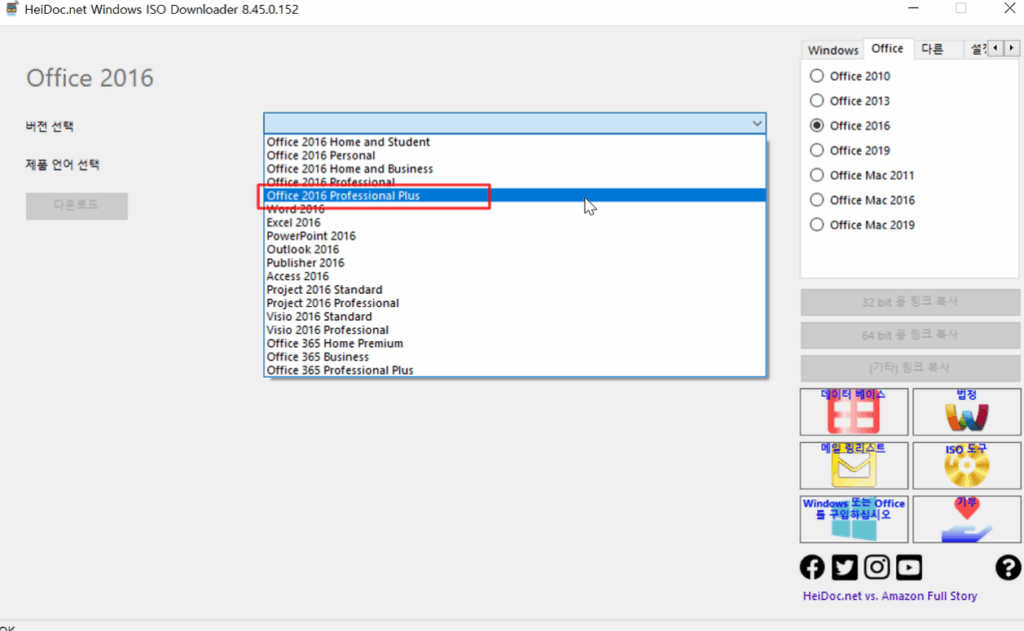Switch to the Windows tab

point(833,50)
